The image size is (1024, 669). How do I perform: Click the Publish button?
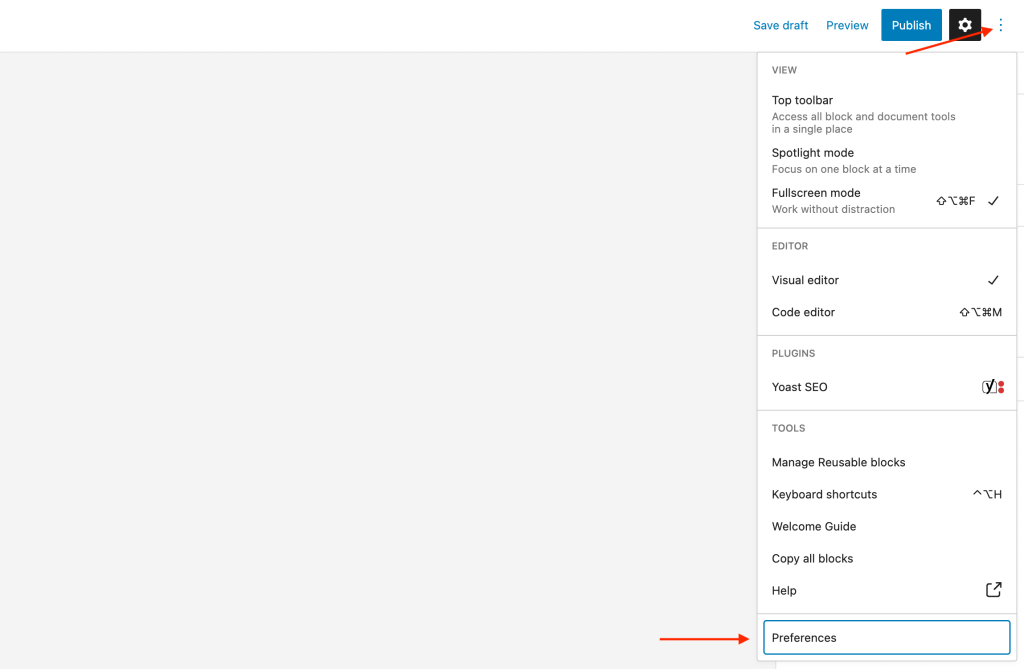click(x=911, y=25)
